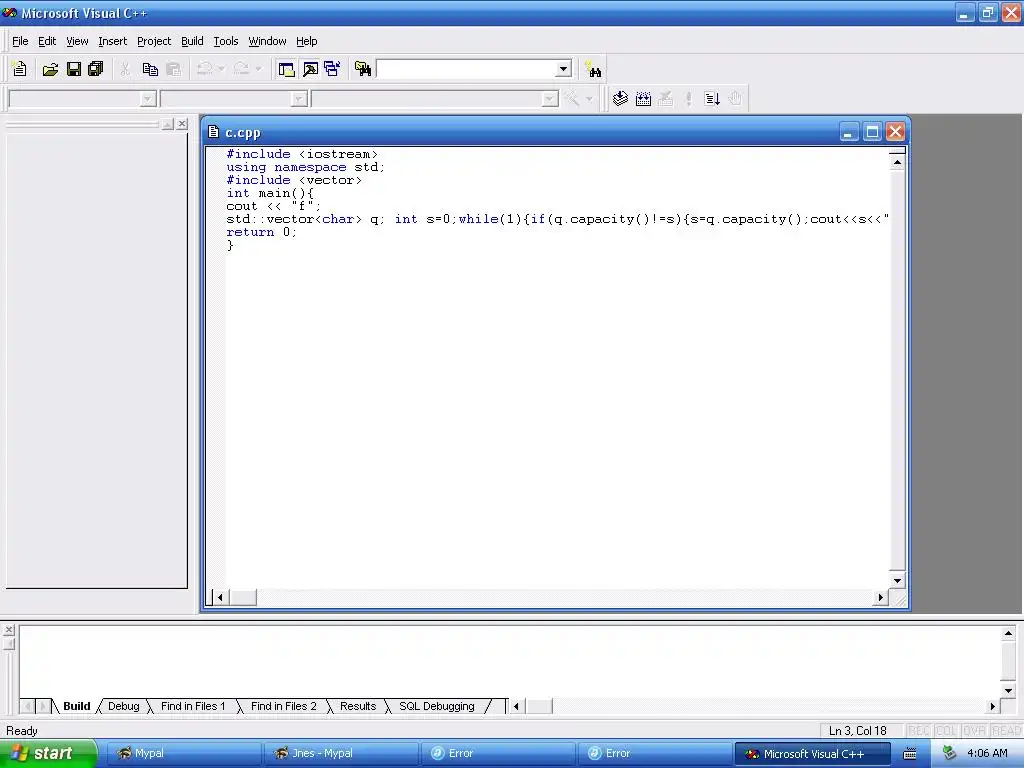Open the Window List icon
The width and height of the screenshot is (1024, 768).
pos(332,69)
